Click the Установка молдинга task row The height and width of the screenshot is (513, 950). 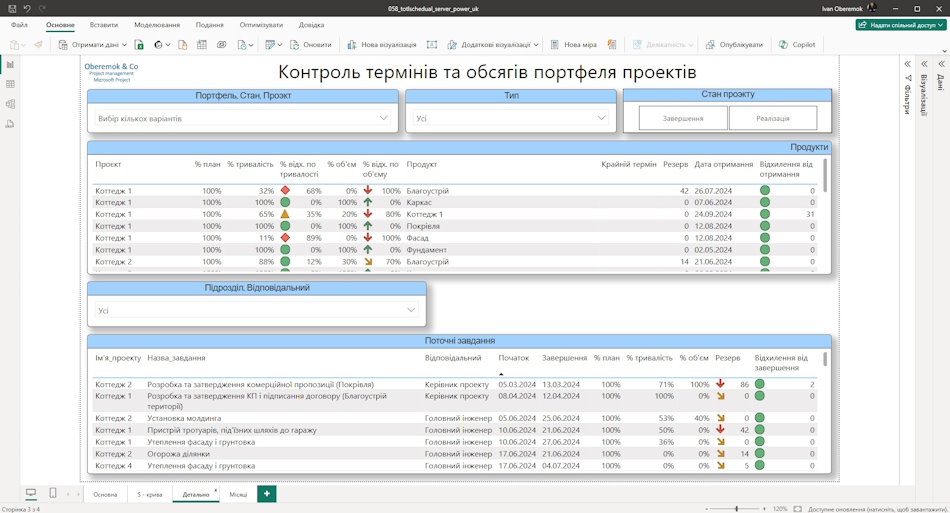(x=454, y=418)
